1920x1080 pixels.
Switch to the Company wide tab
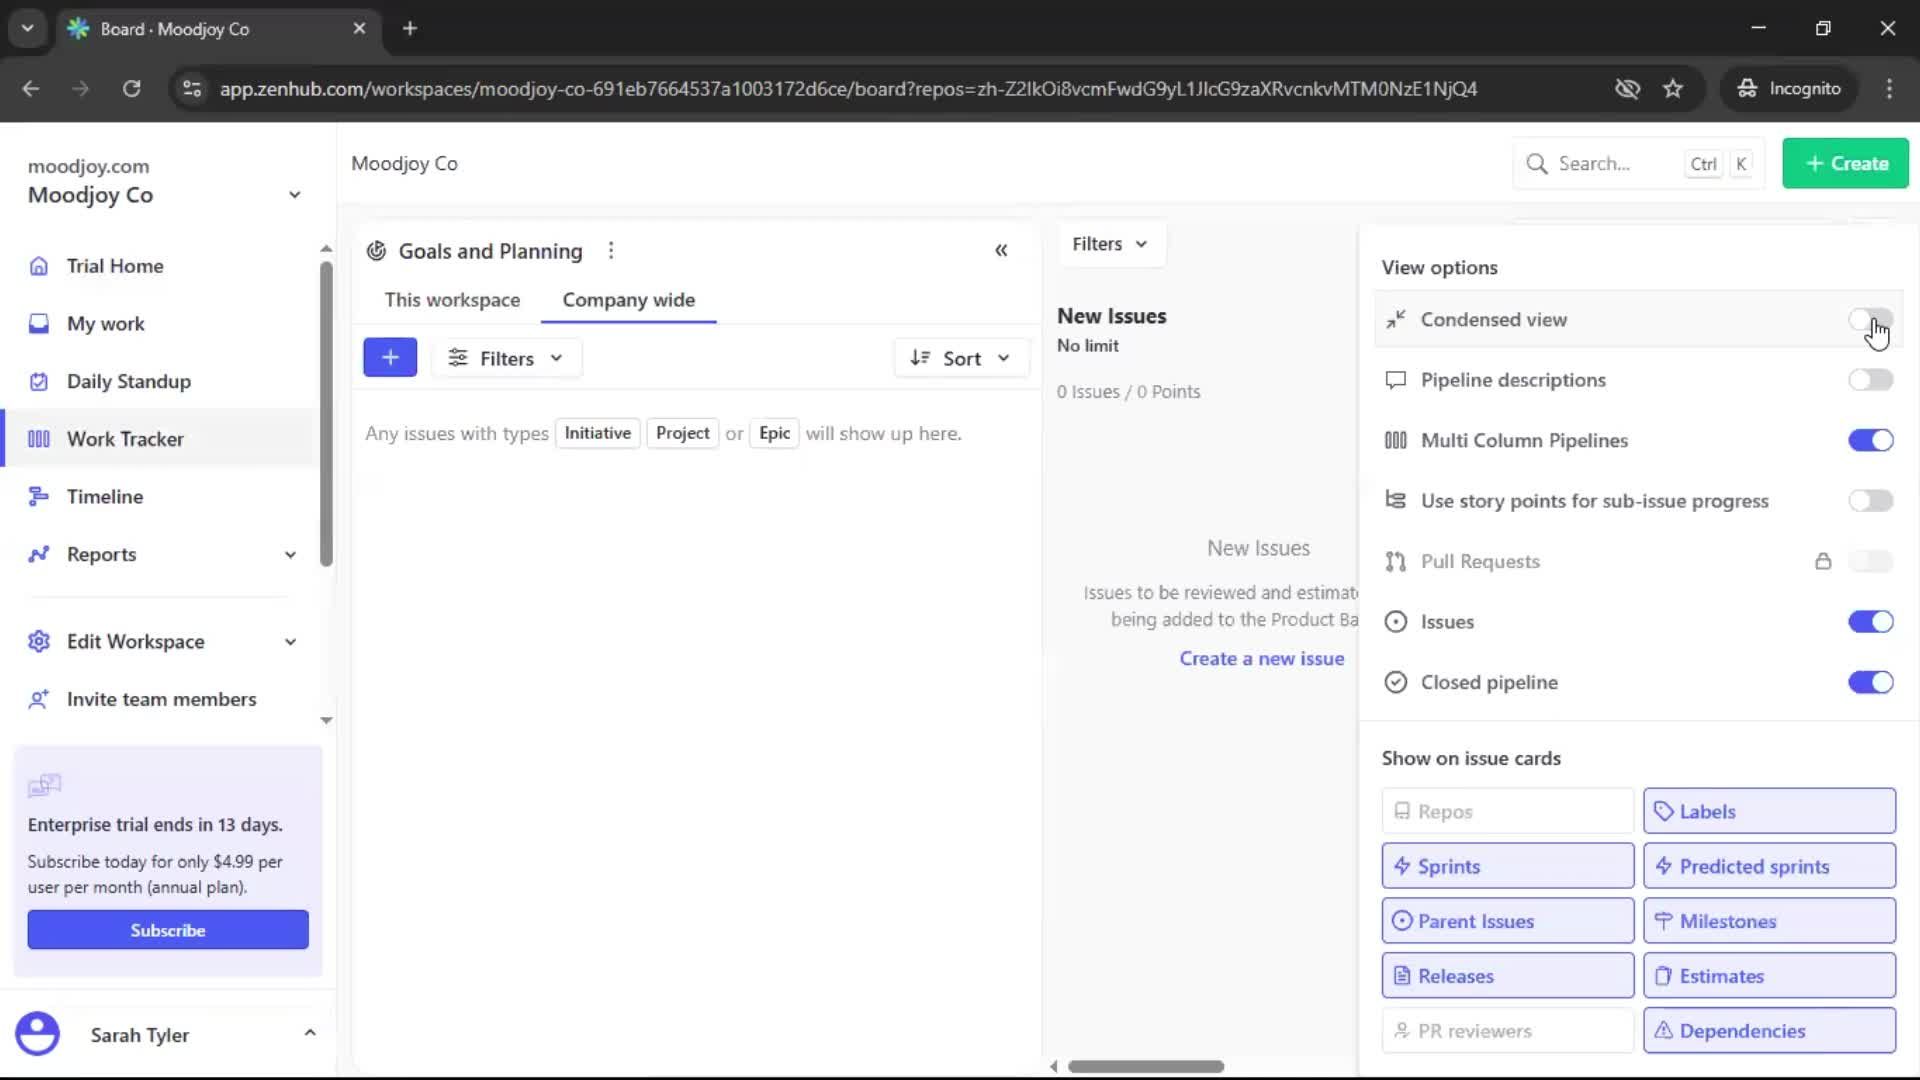[628, 300]
